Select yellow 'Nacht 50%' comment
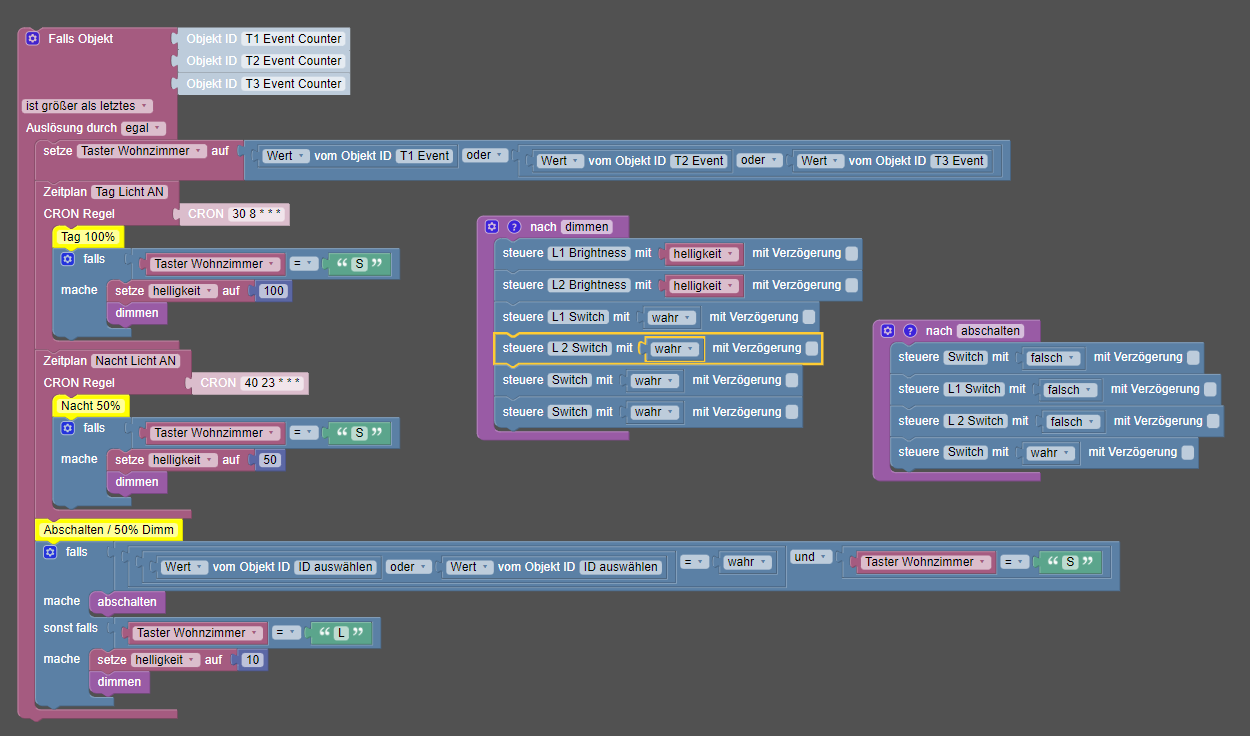This screenshot has width=1250, height=736. (x=91, y=407)
